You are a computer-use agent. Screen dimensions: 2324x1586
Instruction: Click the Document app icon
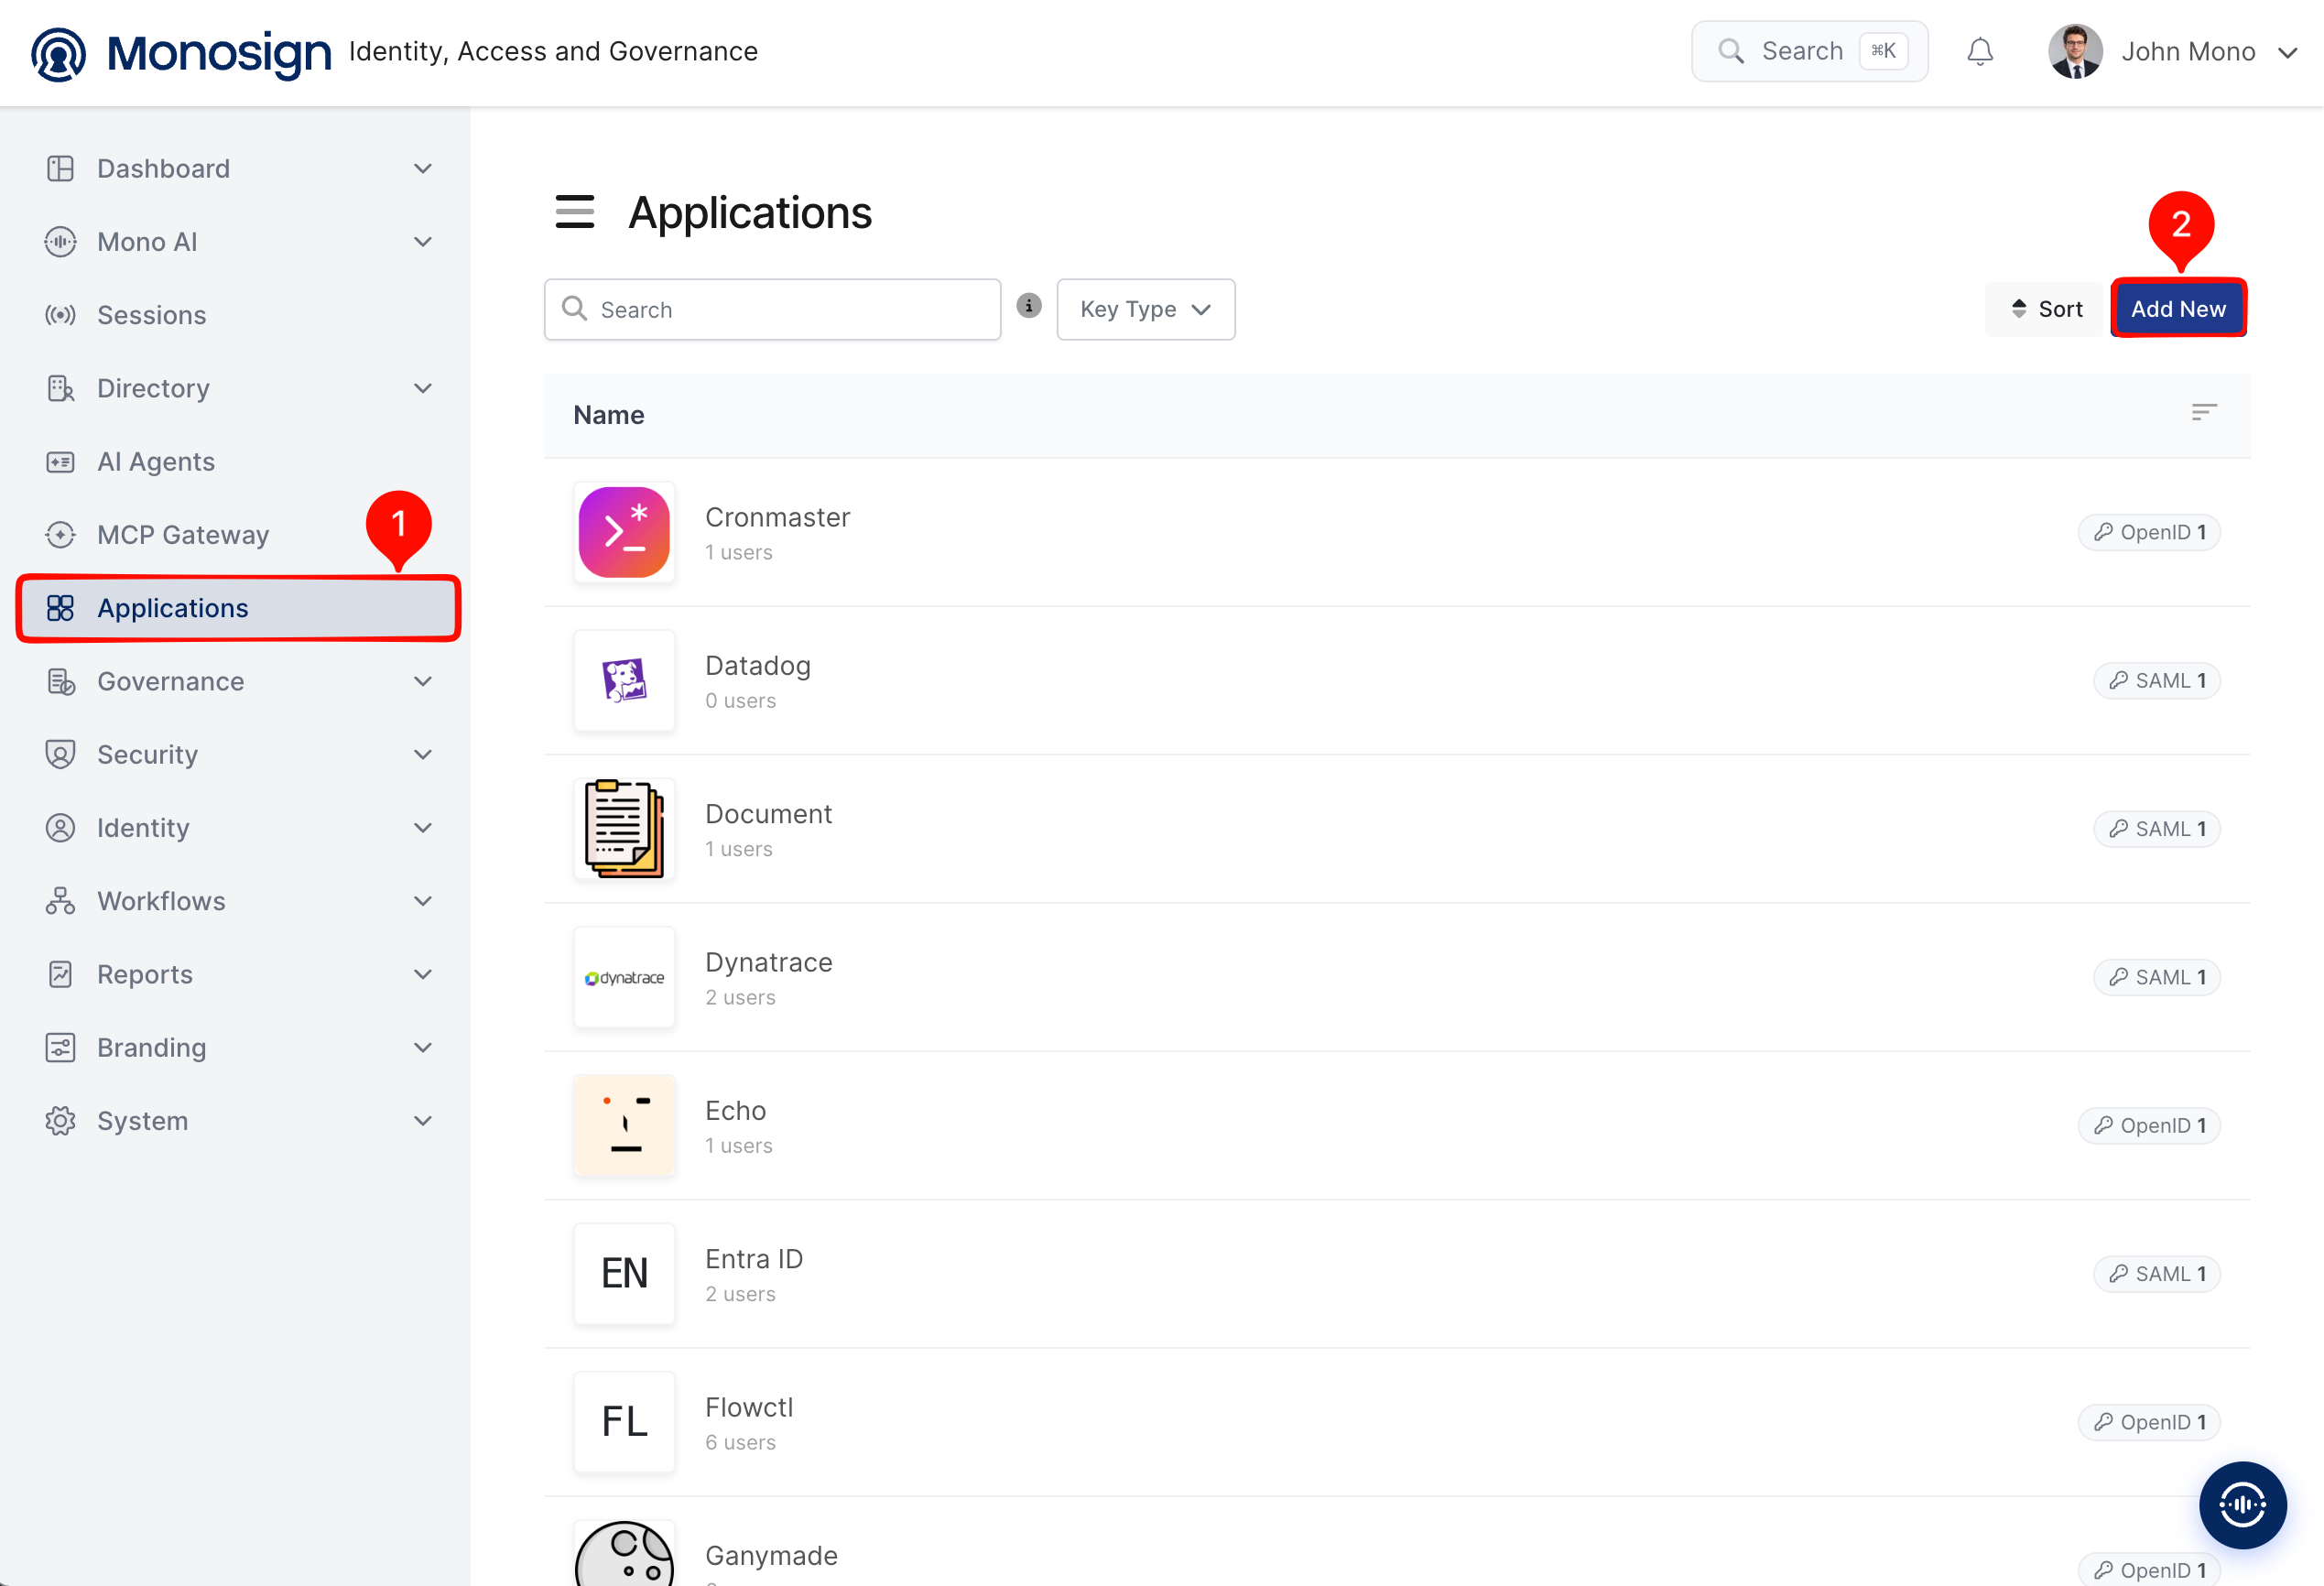click(x=624, y=829)
